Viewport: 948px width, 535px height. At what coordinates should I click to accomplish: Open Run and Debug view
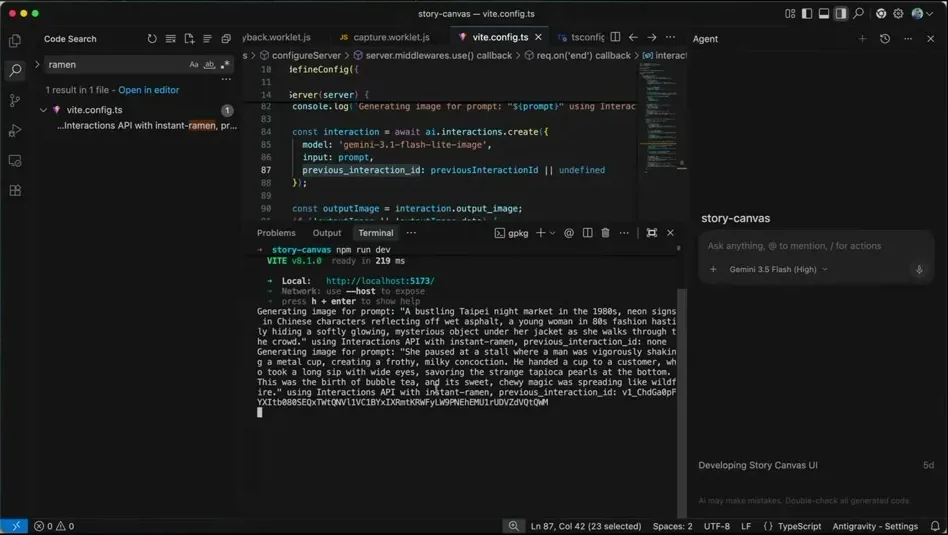15,131
